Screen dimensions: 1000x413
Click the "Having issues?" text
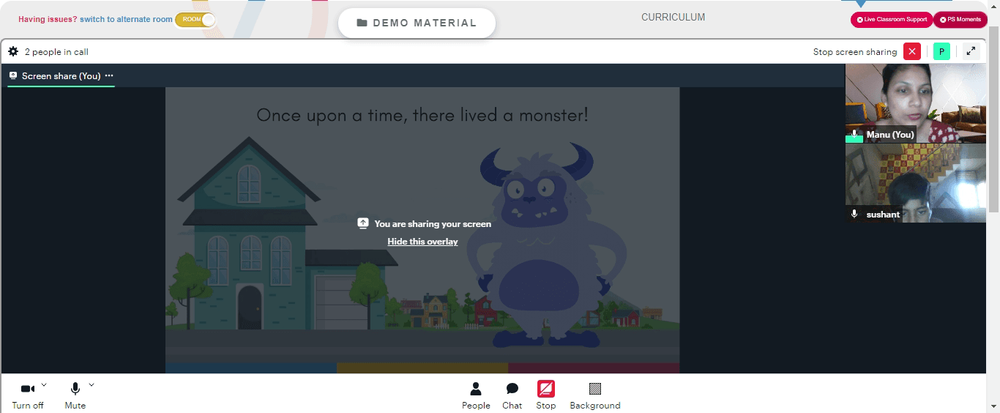pos(48,19)
